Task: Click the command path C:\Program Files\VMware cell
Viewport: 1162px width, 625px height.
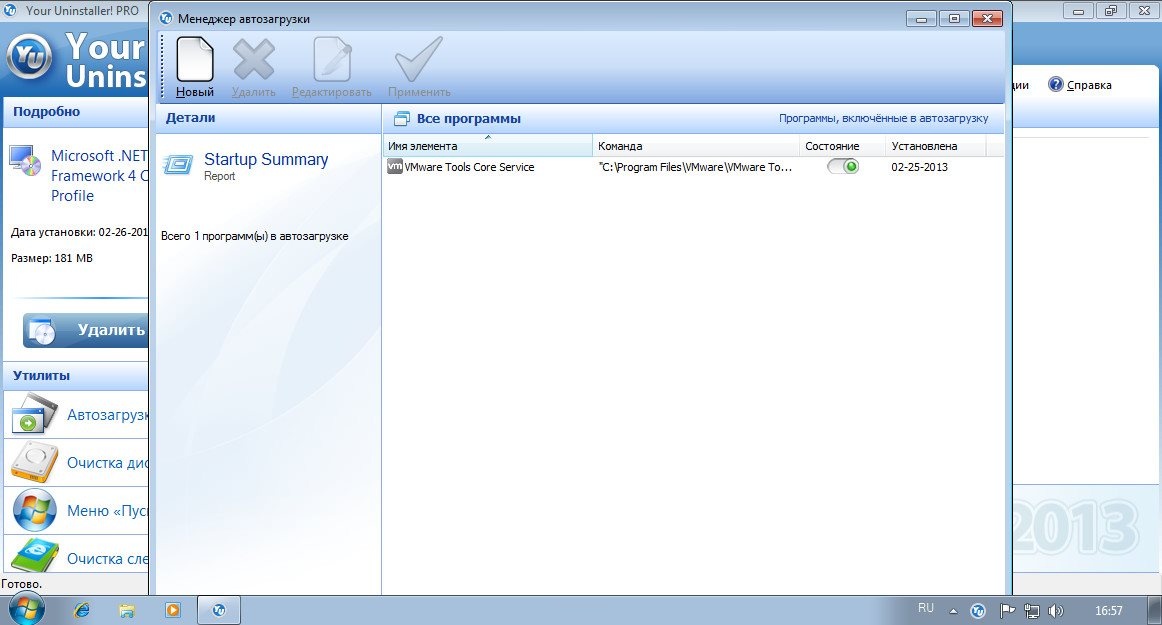Action: click(695, 167)
